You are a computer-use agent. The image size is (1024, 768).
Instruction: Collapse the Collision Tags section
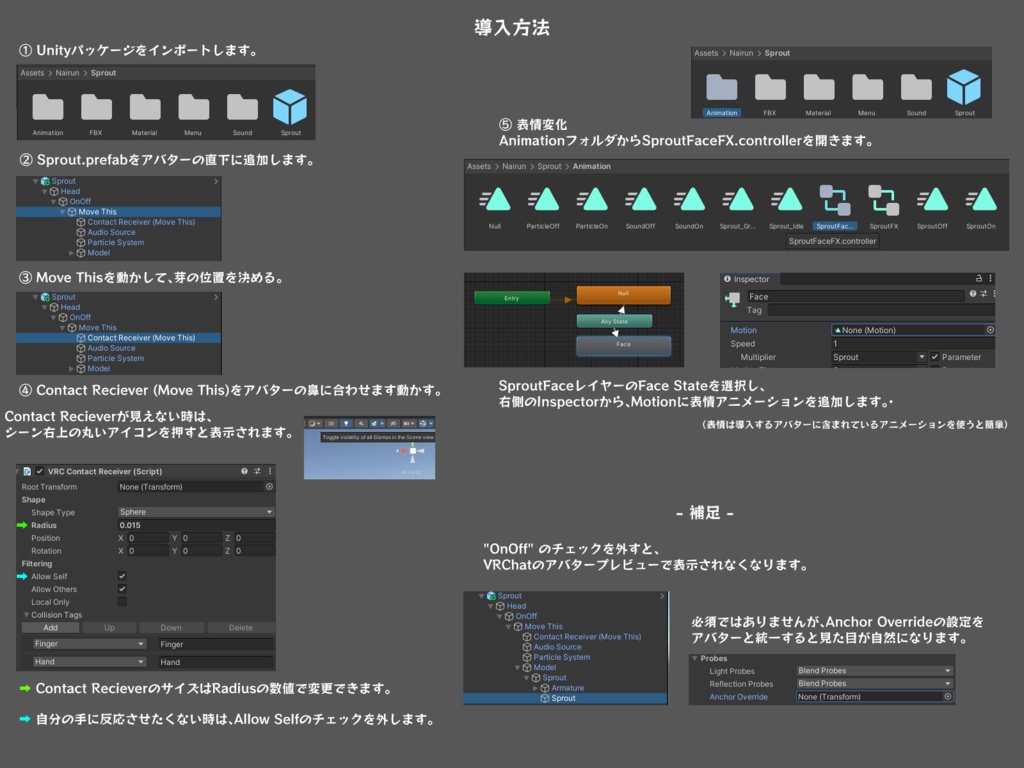[27, 615]
